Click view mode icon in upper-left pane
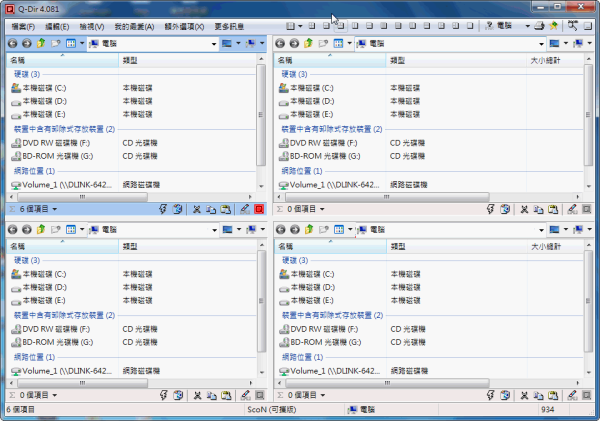The image size is (600, 421). coord(71,44)
